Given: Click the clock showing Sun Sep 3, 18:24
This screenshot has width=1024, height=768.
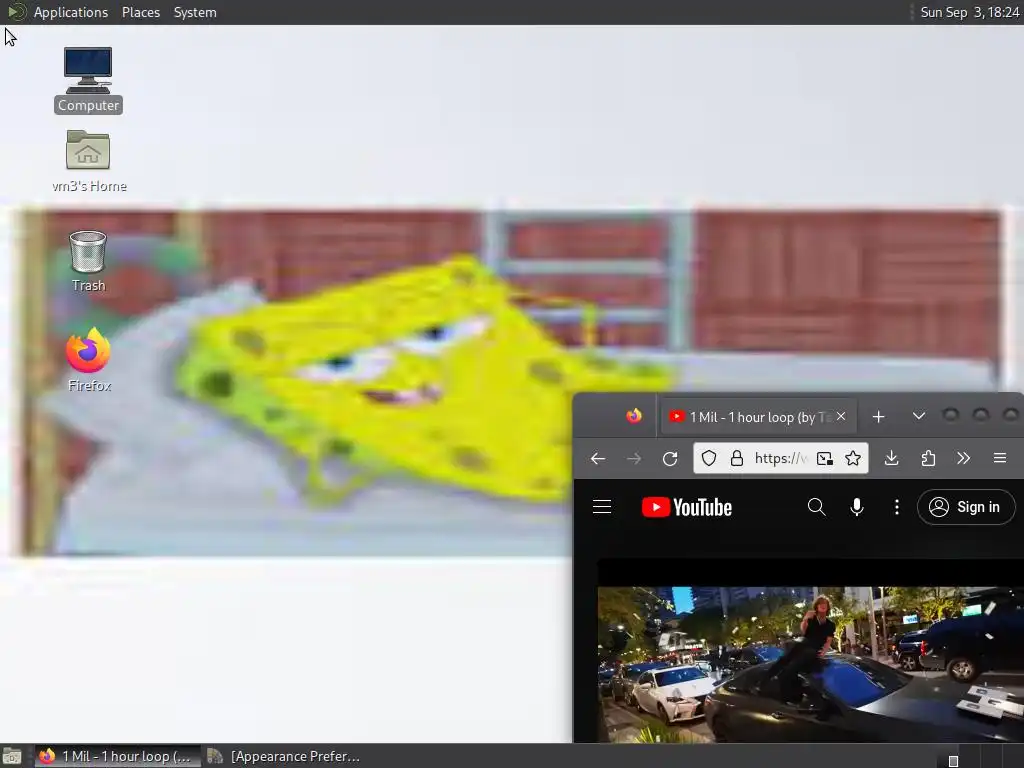Looking at the screenshot, I should tap(969, 12).
